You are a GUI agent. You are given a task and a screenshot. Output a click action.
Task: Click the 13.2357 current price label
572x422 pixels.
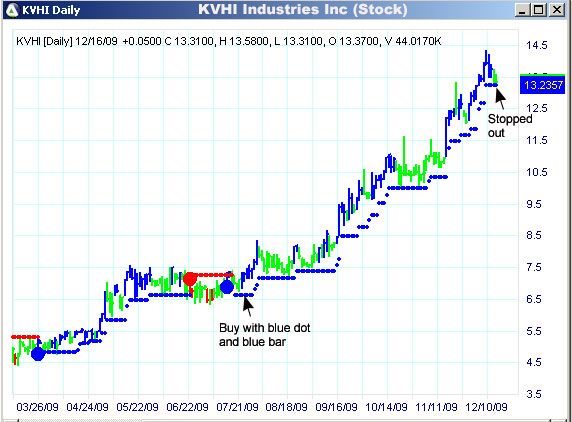pyautogui.click(x=543, y=85)
